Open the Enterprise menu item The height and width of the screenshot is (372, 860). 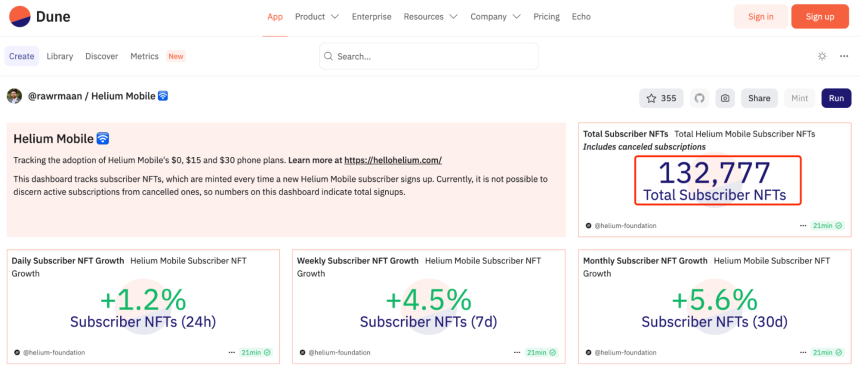[371, 16]
